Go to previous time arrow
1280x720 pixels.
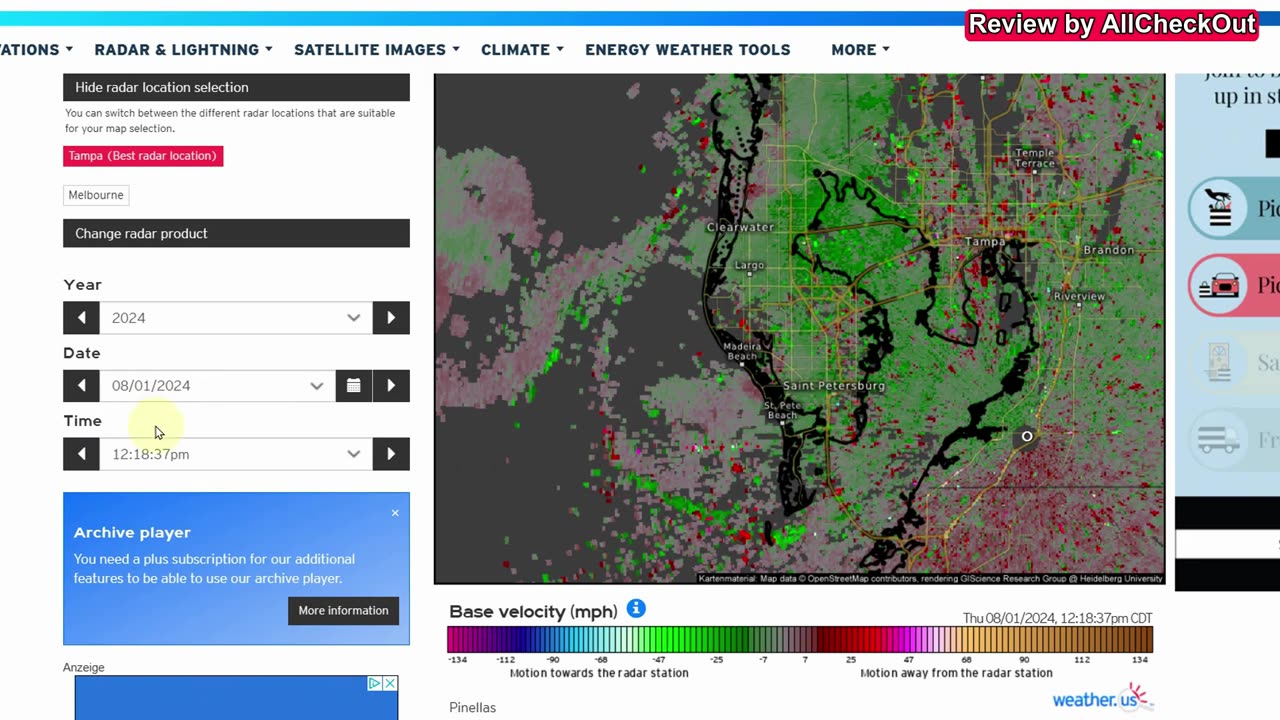81,454
